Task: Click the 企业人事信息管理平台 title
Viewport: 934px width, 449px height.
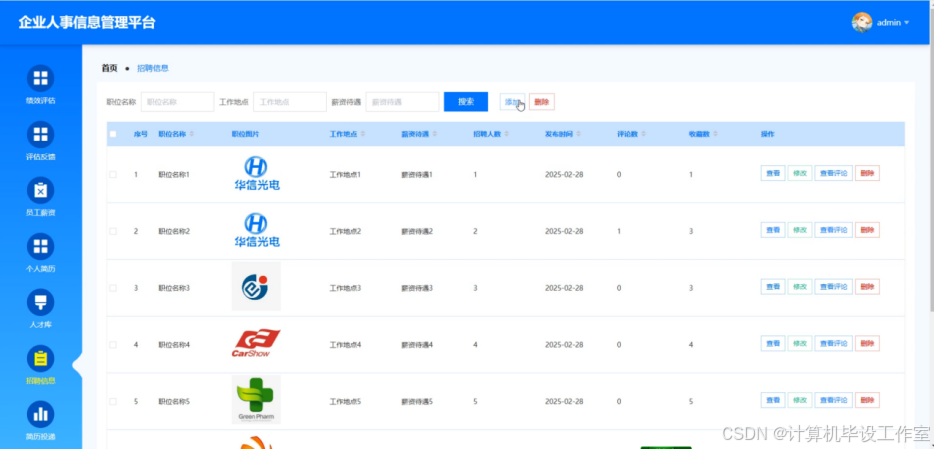Action: point(87,23)
